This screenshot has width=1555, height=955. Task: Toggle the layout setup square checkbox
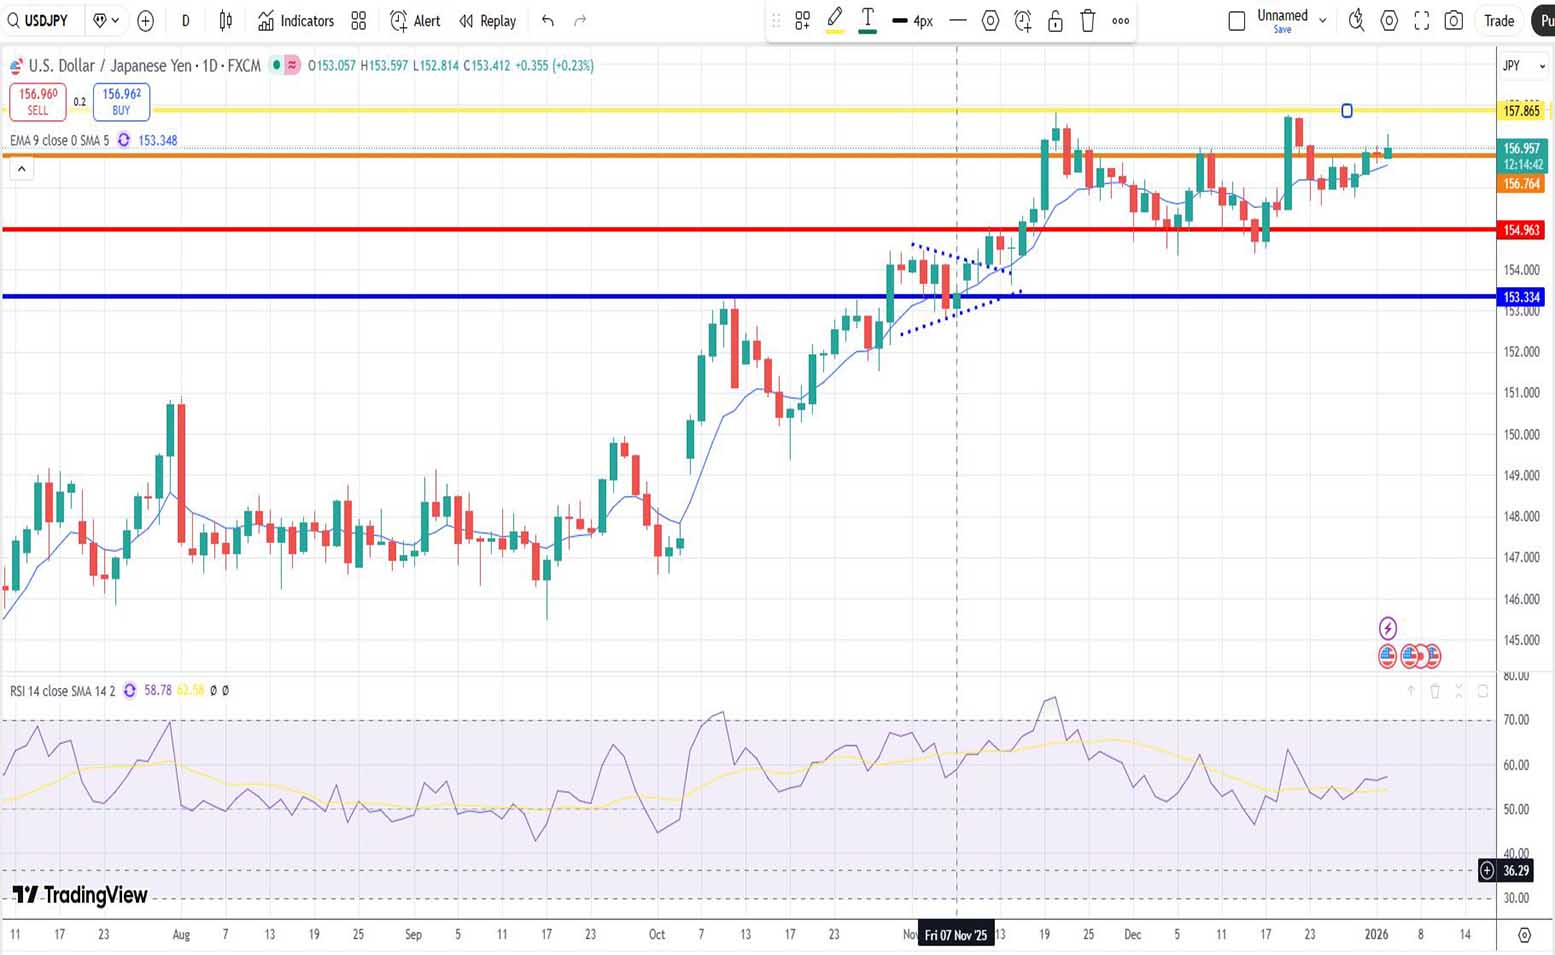(x=1237, y=20)
